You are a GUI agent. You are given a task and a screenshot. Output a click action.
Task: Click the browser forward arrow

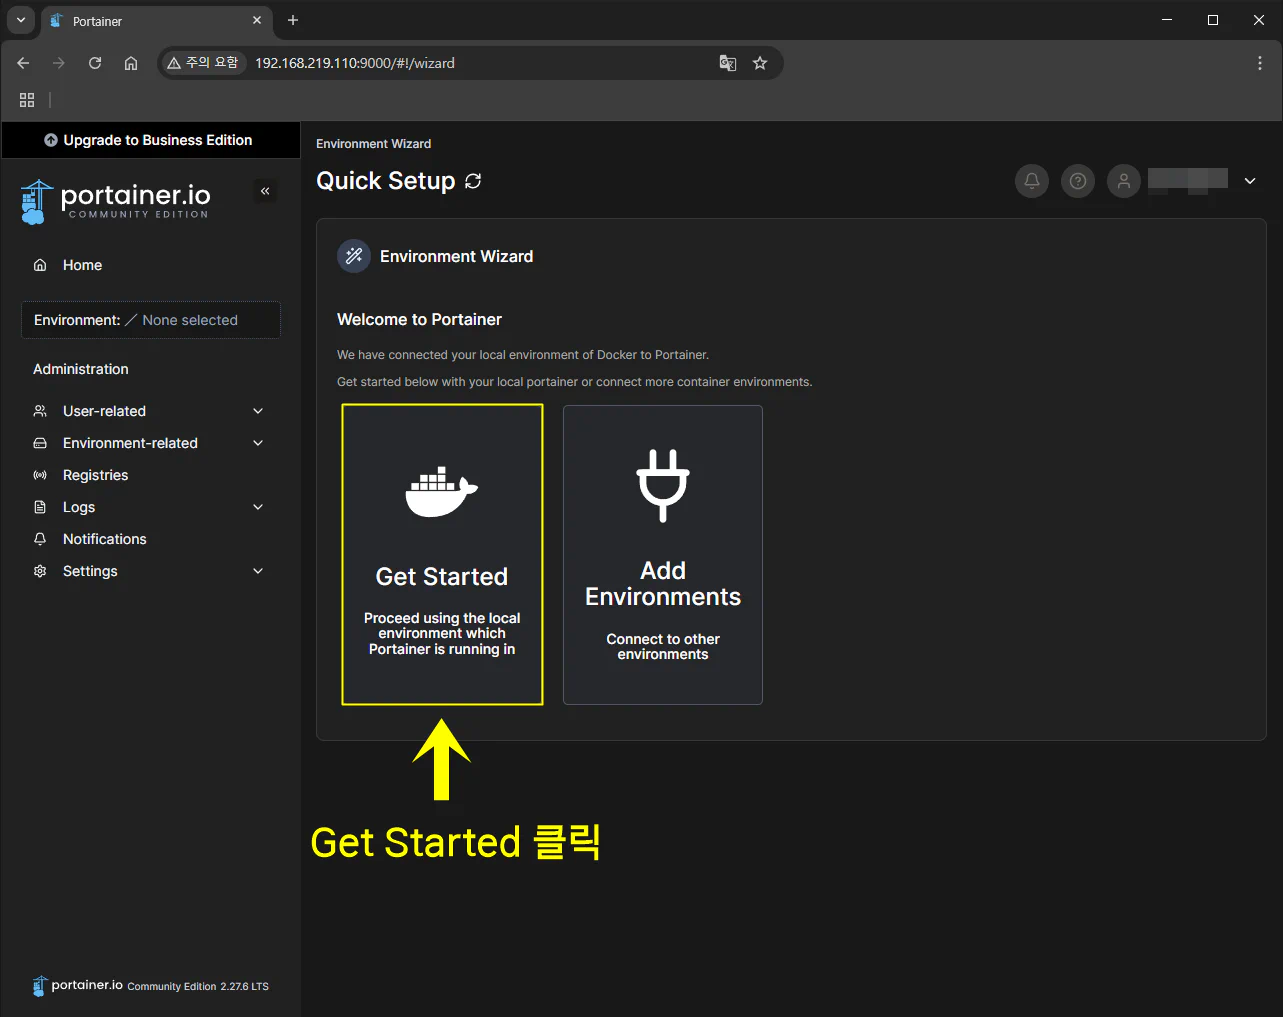pyautogui.click(x=59, y=63)
